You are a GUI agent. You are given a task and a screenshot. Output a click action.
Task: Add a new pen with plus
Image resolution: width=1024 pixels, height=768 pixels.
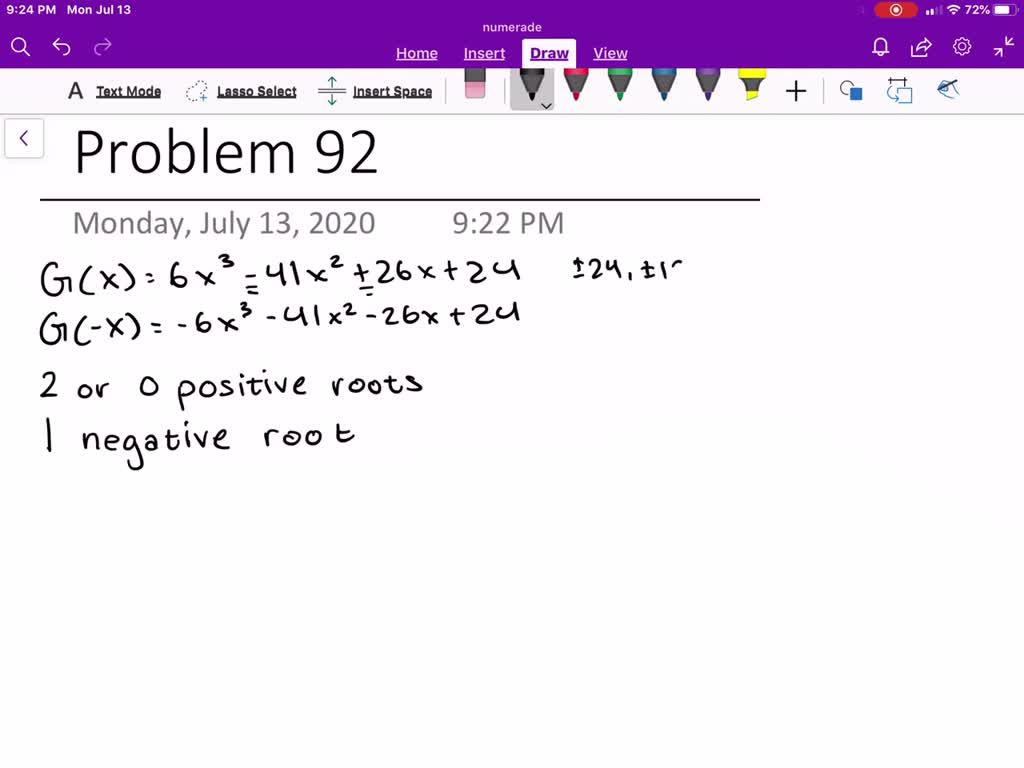(x=795, y=91)
